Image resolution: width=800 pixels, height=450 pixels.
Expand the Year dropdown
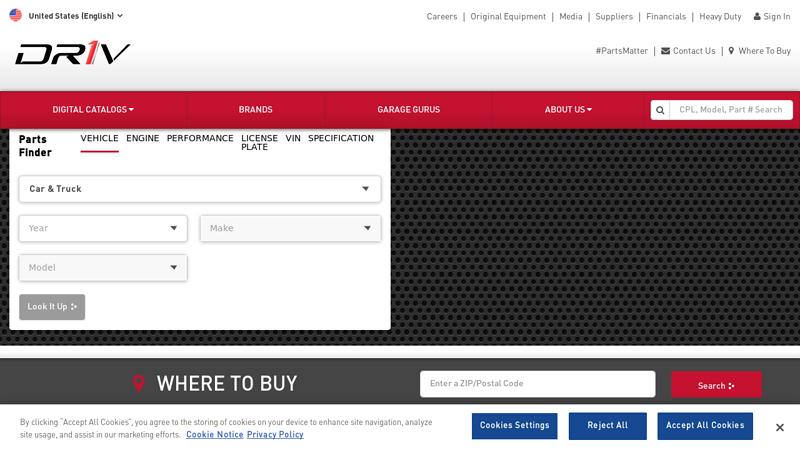point(103,228)
